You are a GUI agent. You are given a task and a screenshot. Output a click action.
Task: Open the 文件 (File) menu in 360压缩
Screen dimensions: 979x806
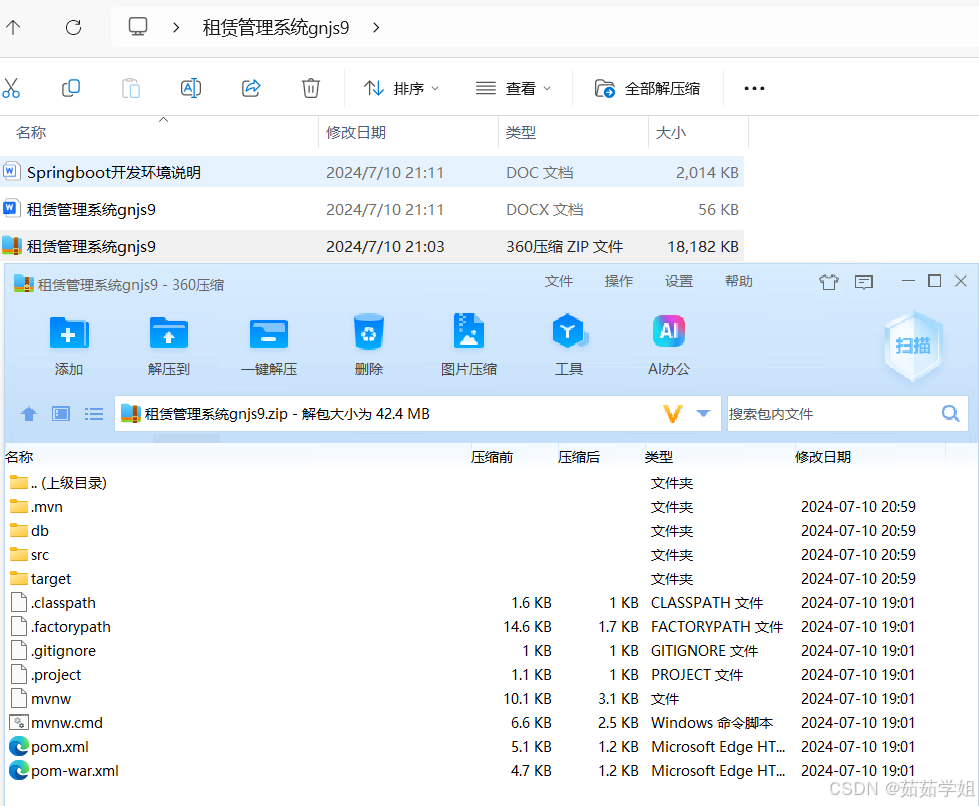(x=559, y=281)
